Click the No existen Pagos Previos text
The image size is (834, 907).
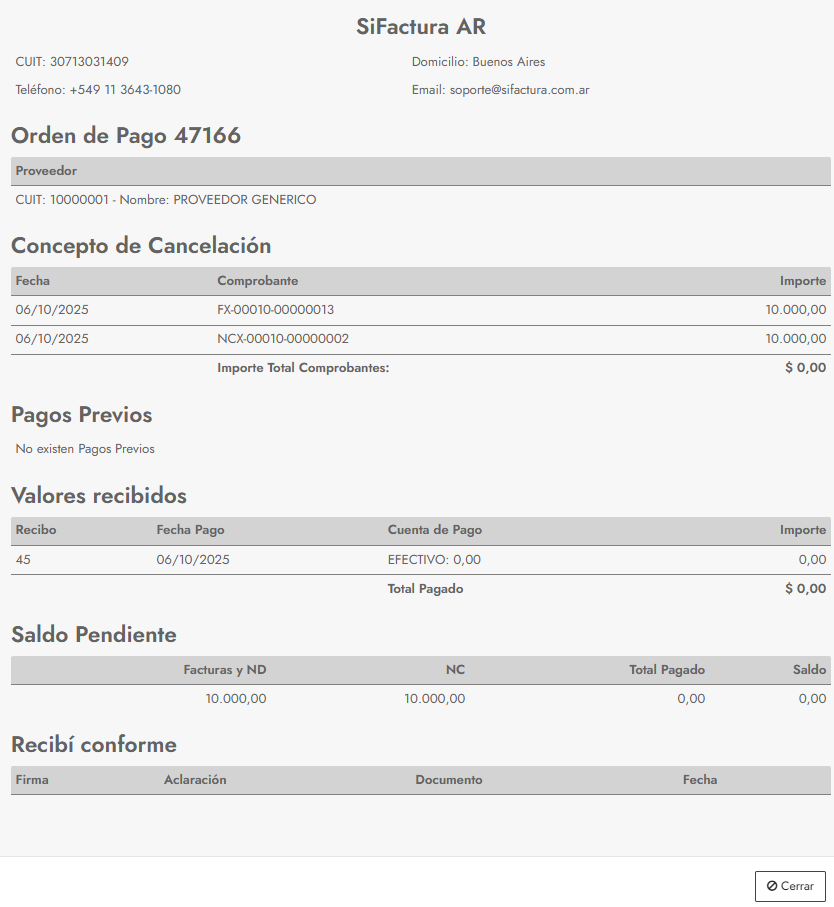pos(85,449)
